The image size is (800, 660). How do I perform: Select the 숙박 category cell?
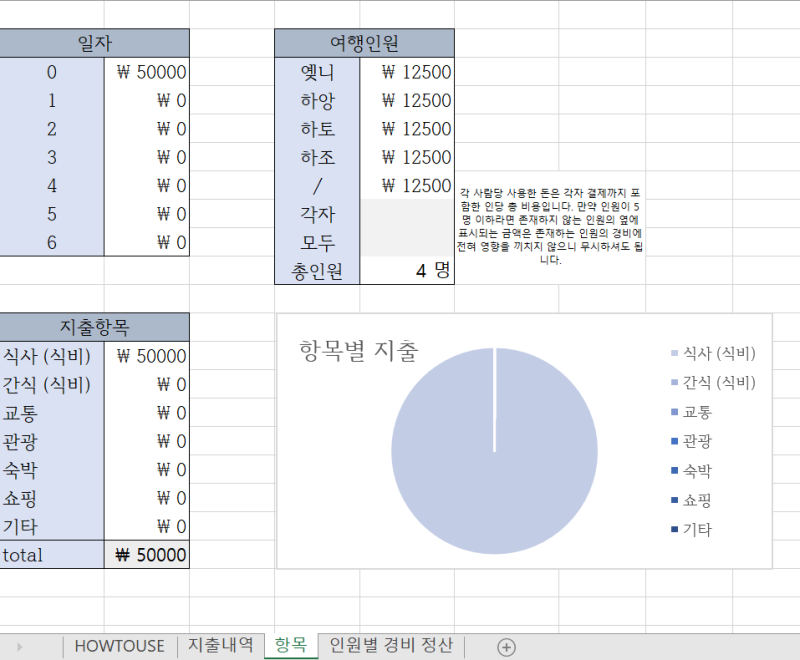(52, 470)
